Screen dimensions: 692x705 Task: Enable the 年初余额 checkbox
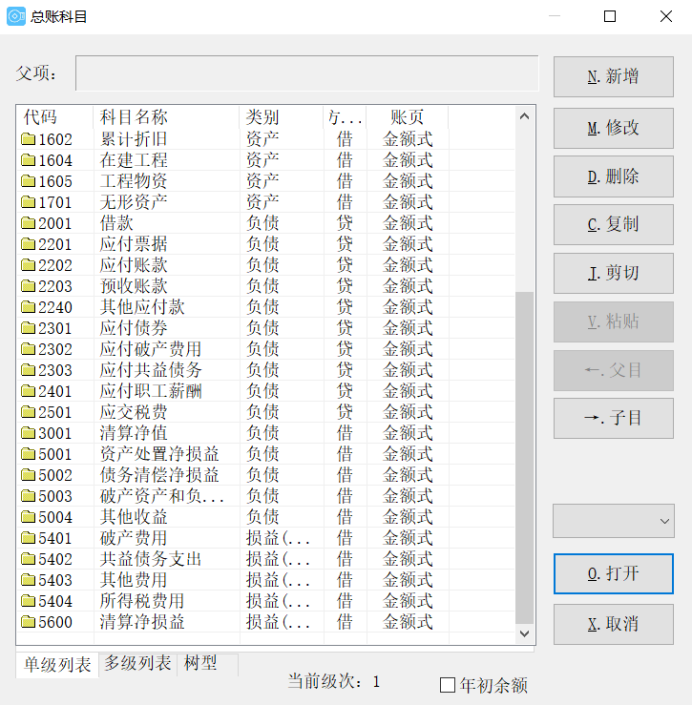tap(448, 685)
